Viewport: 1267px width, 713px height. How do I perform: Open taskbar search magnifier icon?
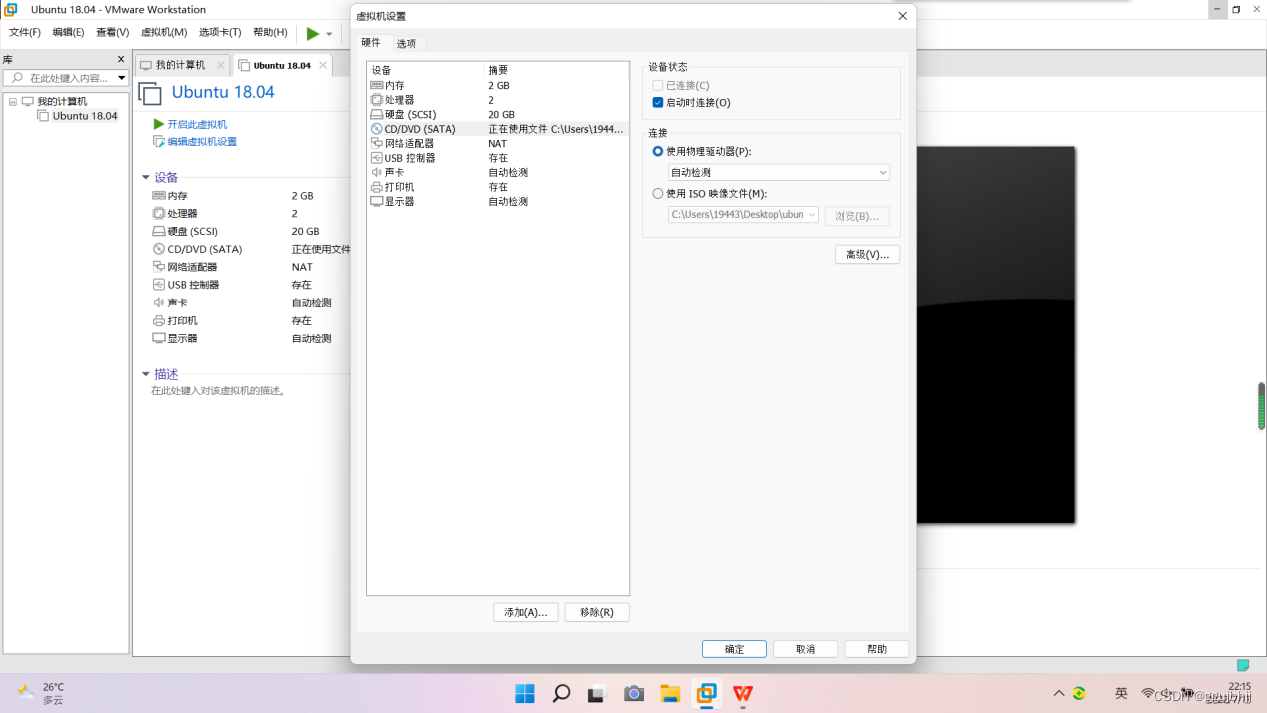[x=561, y=693]
